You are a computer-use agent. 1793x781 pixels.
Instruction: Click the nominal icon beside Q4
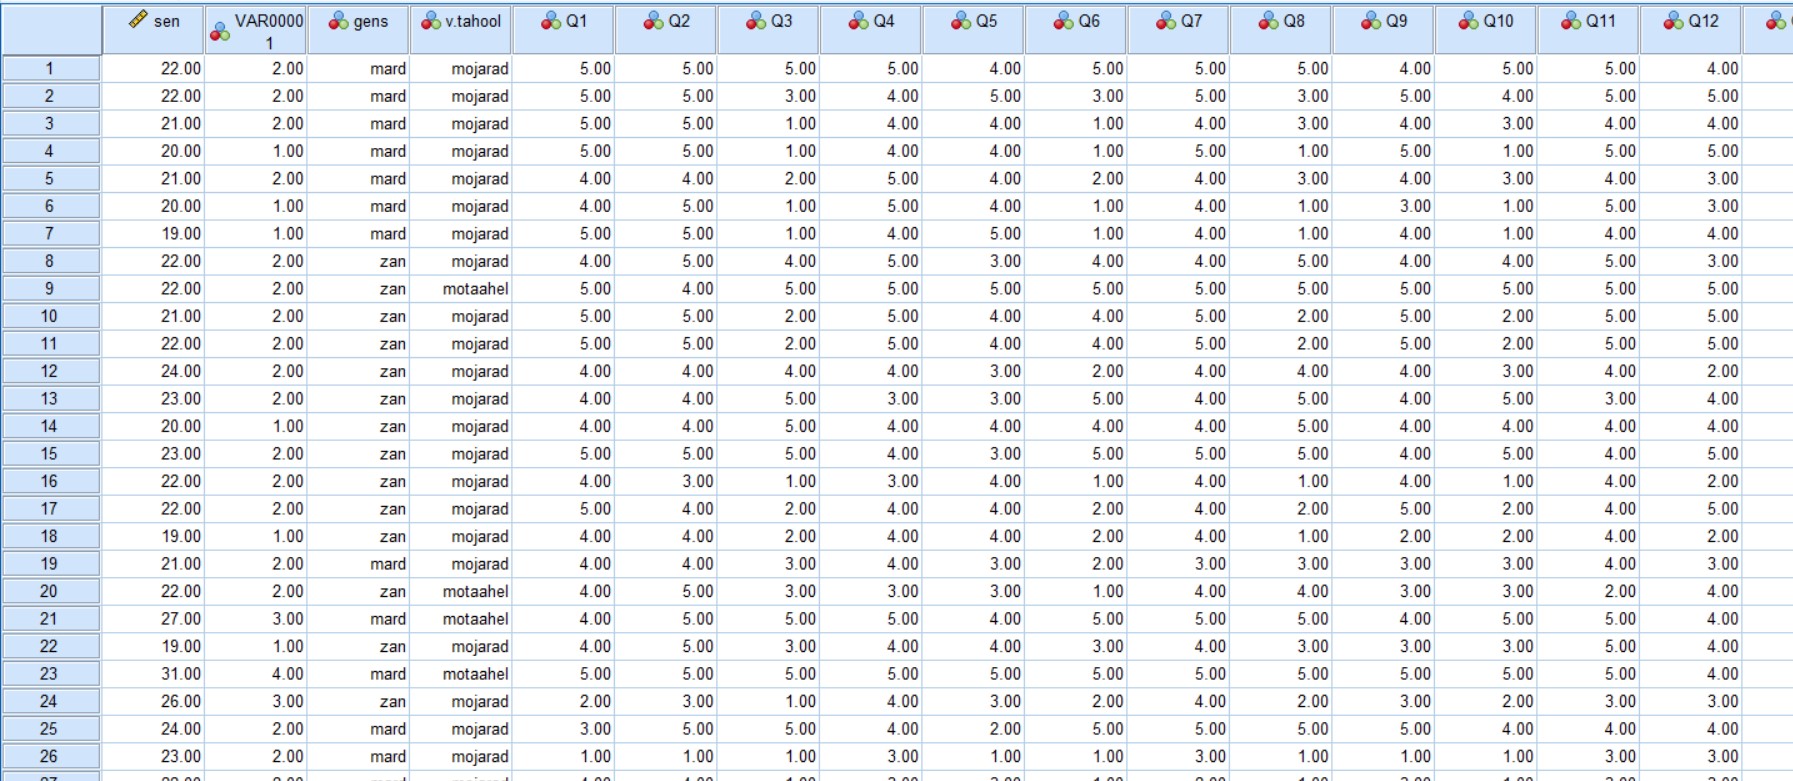coord(859,20)
